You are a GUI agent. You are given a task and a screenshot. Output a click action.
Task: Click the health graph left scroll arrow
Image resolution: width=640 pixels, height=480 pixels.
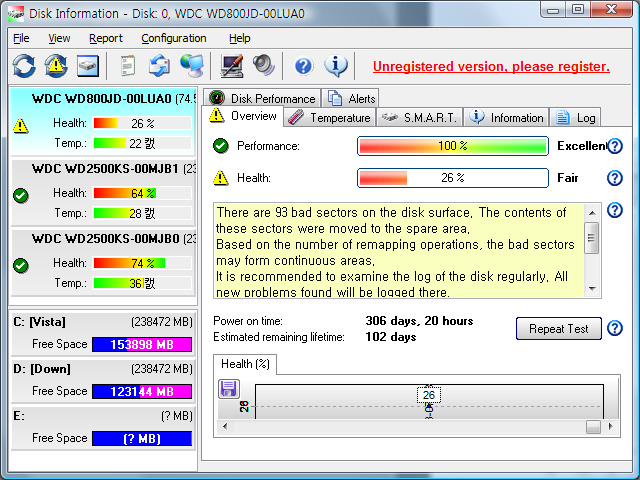(225, 427)
